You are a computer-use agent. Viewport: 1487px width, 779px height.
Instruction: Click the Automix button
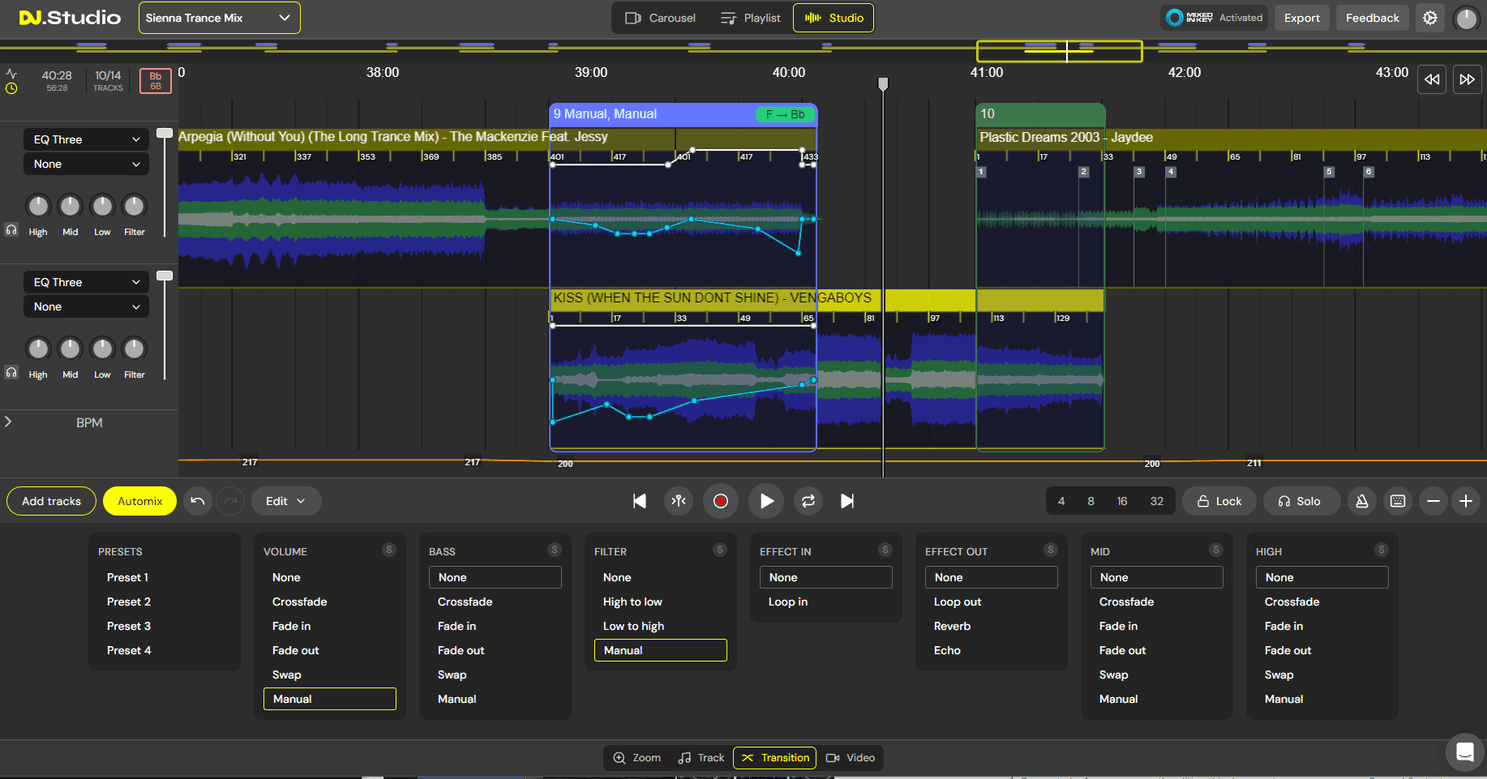pyautogui.click(x=140, y=501)
